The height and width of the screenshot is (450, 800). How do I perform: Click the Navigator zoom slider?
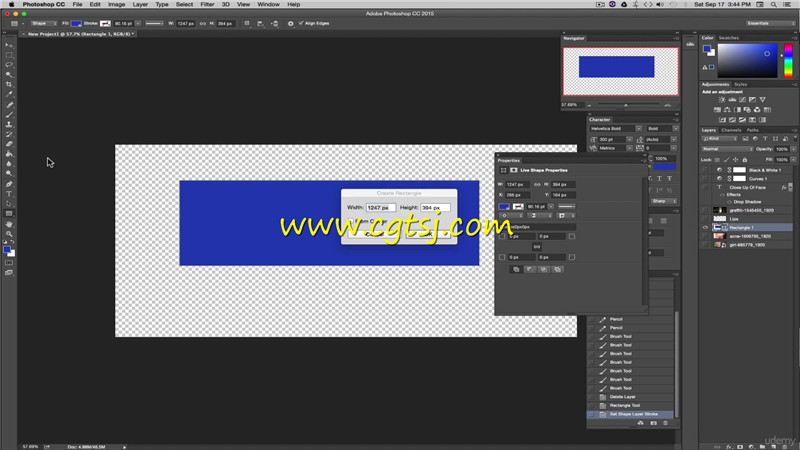tap(628, 105)
